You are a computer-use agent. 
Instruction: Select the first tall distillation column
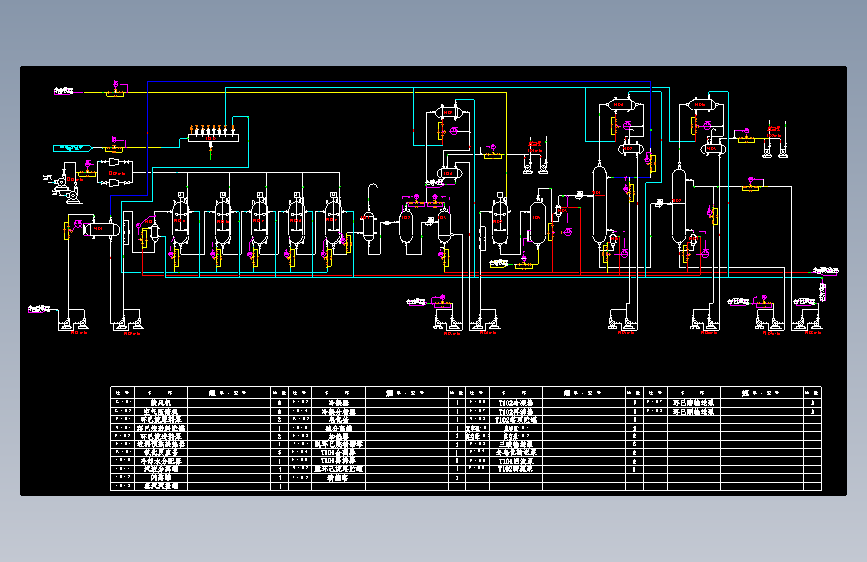pos(599,204)
